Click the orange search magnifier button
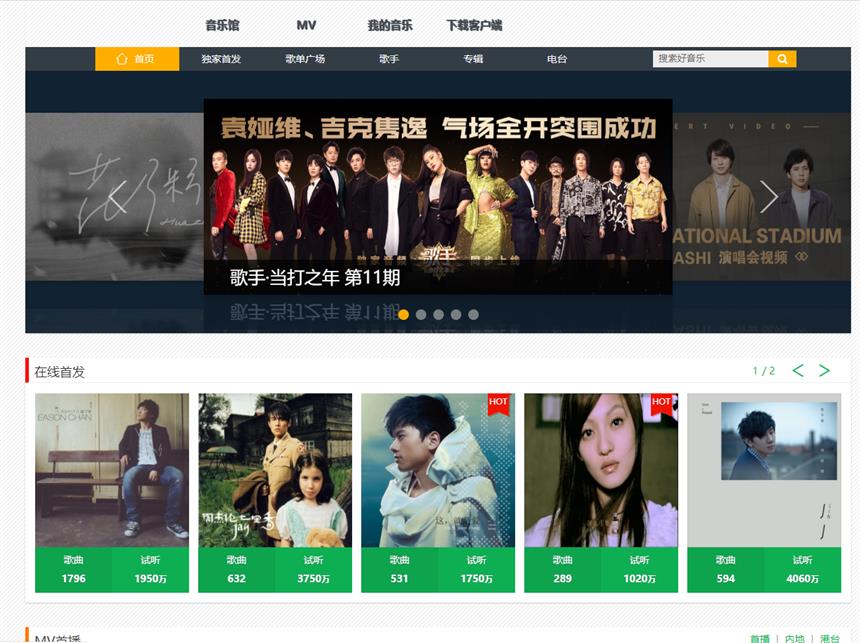 (782, 59)
